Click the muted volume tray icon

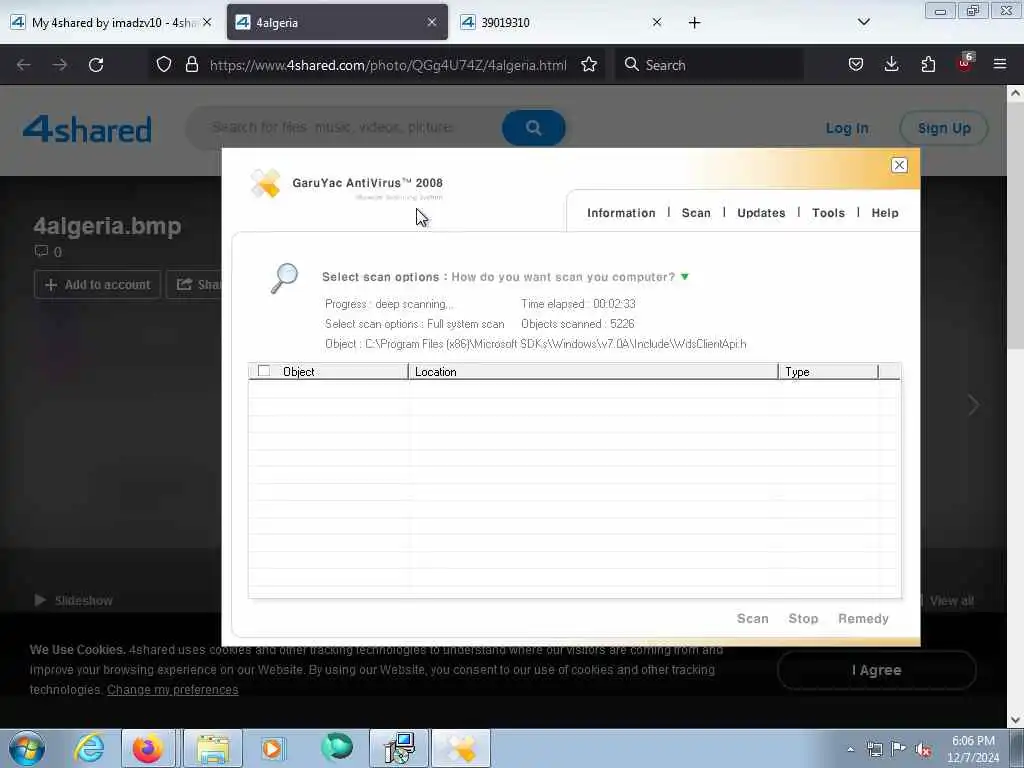pyautogui.click(x=923, y=750)
